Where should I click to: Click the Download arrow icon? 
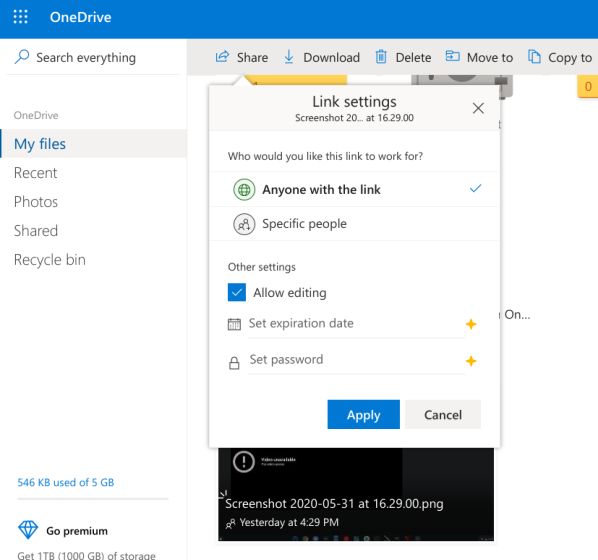pos(289,57)
